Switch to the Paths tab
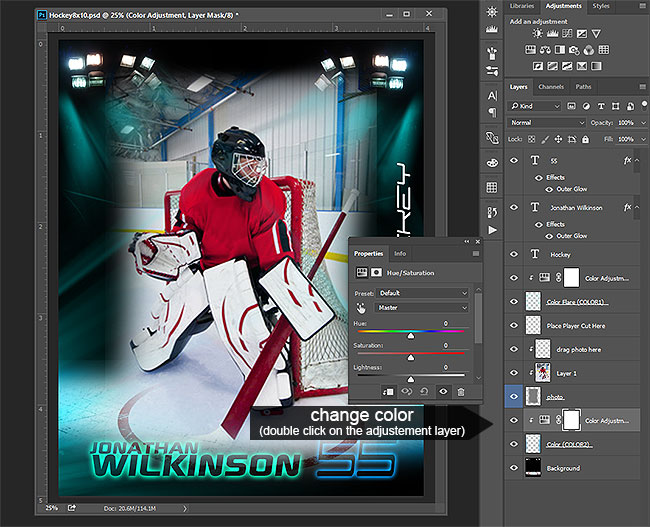This screenshot has width=650, height=527. point(583,87)
